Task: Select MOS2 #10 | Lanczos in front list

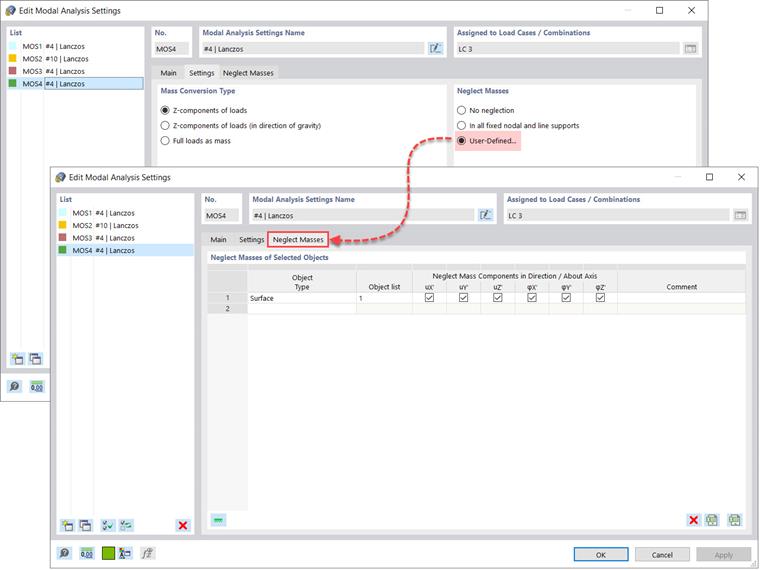Action: tap(125, 225)
